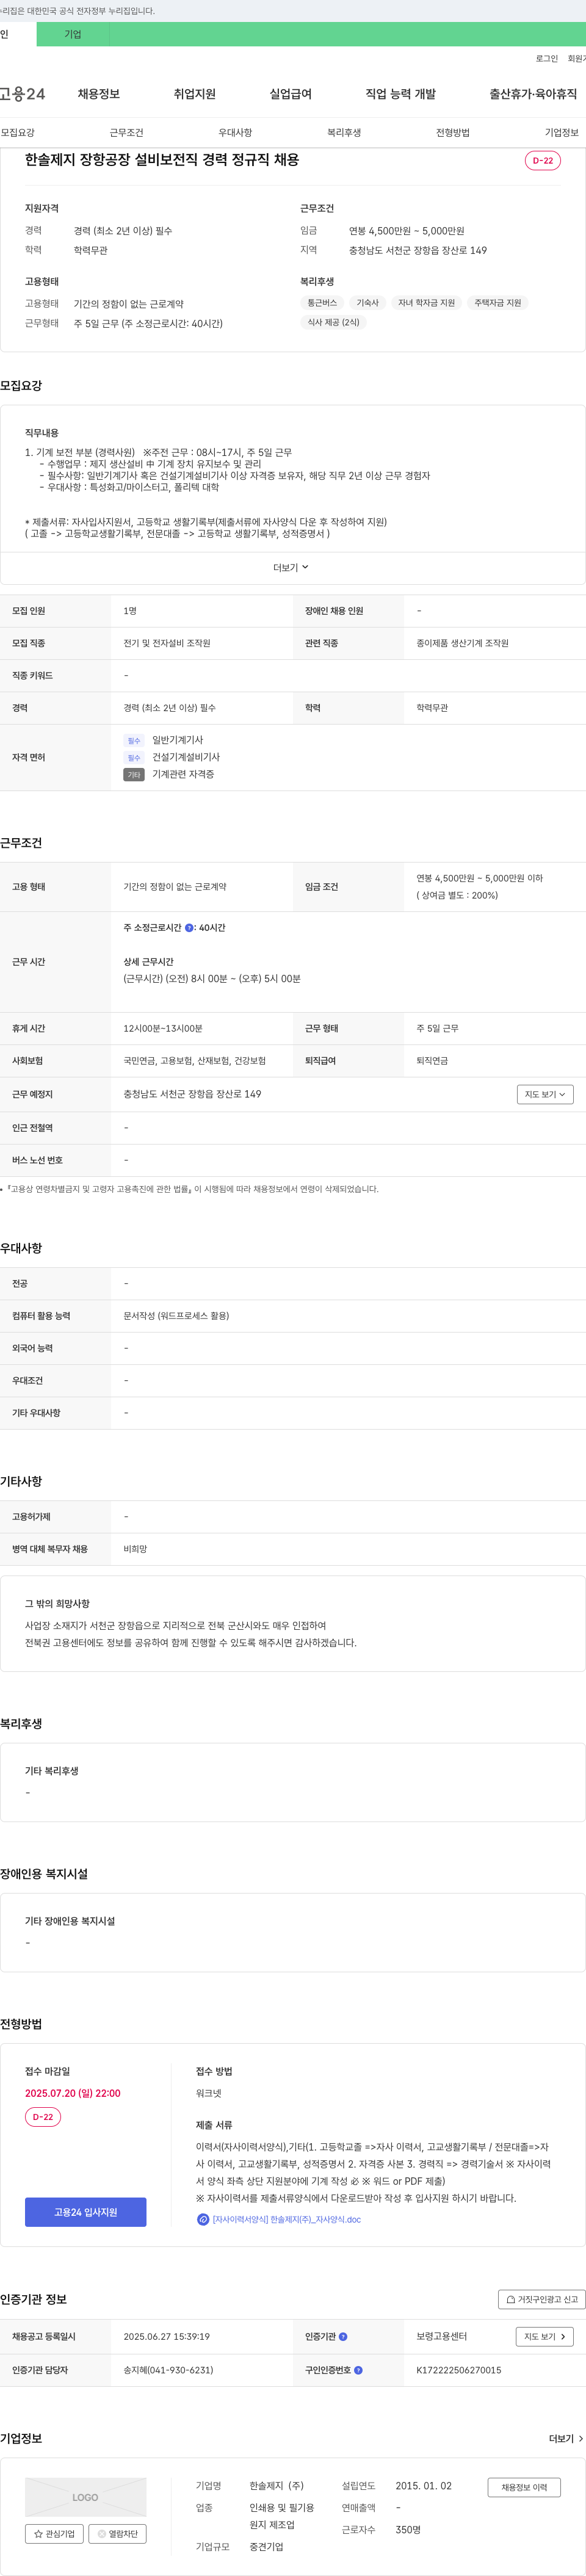
Task: Click 12시00분~13시00분 break time cell
Action: [163, 1028]
